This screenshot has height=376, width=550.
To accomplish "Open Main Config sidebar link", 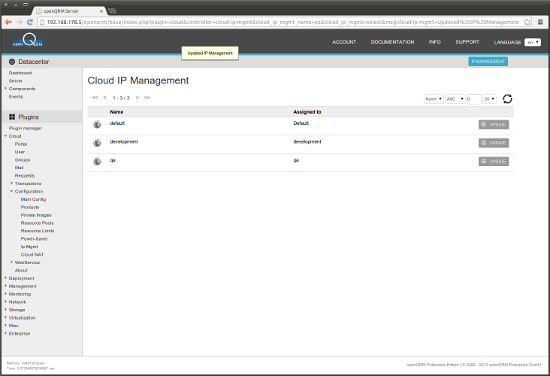I will (33, 199).
